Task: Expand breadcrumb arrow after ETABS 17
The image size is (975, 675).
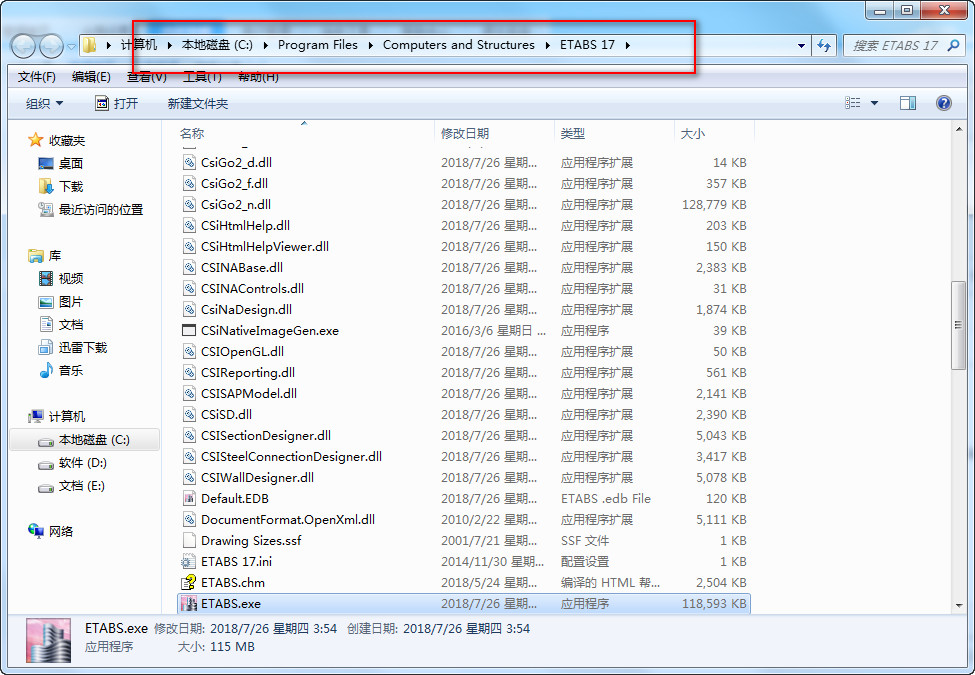Action: coord(627,45)
